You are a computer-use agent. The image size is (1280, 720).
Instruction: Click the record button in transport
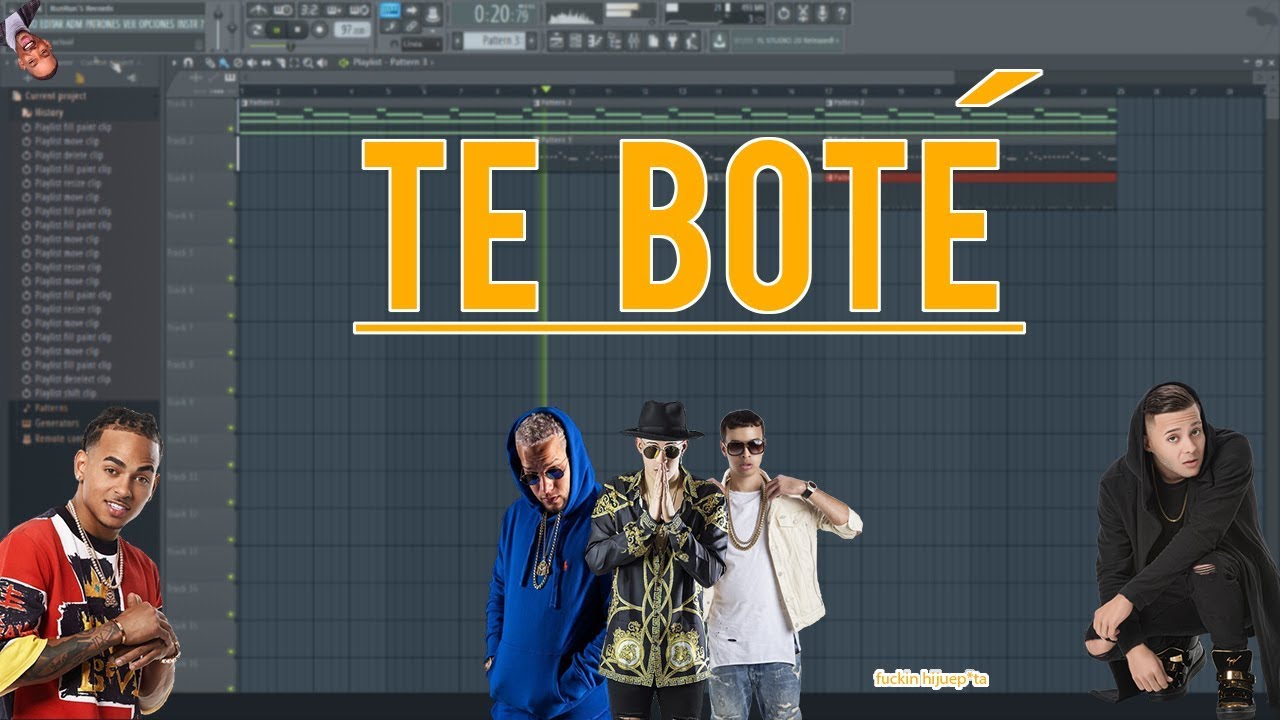(320, 29)
